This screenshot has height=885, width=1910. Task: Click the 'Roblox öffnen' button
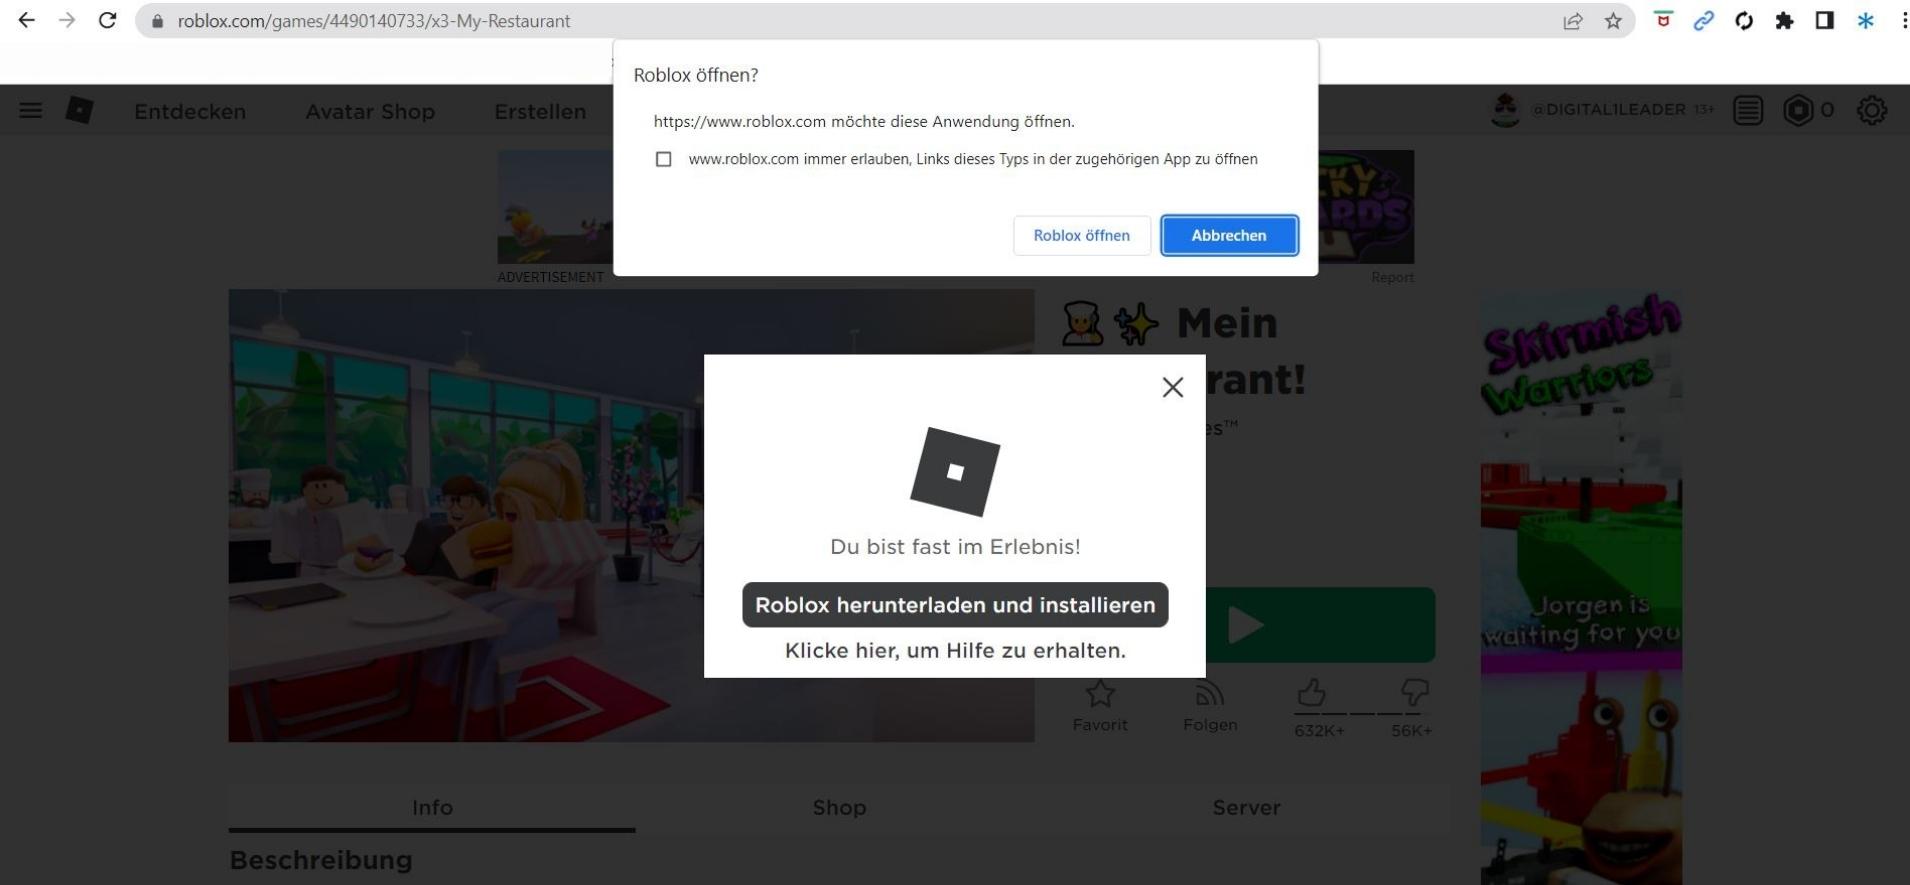pos(1082,235)
